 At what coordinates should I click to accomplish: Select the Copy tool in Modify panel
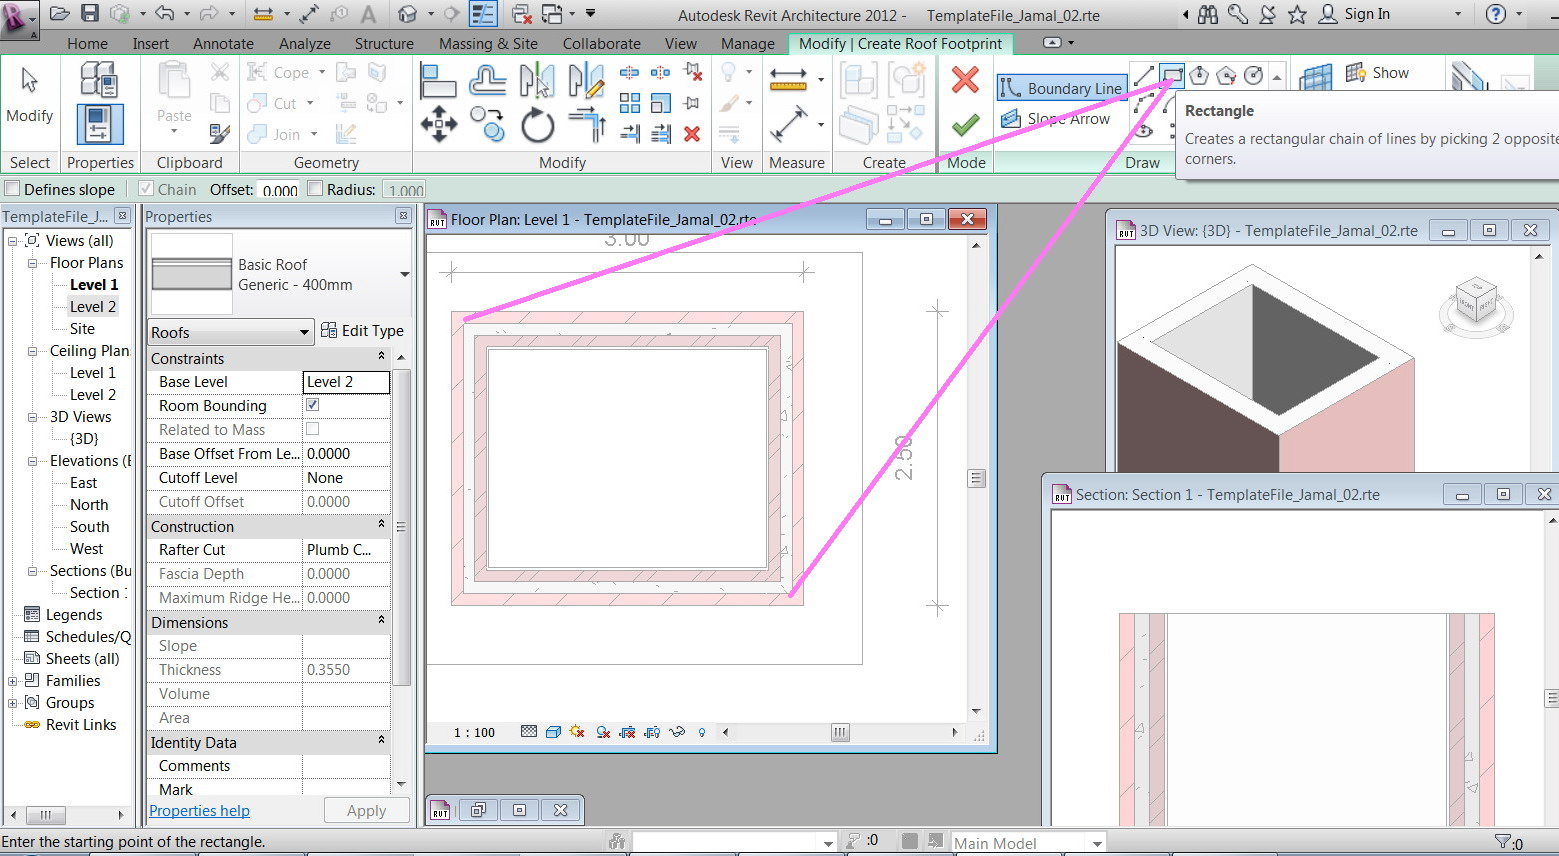487,125
